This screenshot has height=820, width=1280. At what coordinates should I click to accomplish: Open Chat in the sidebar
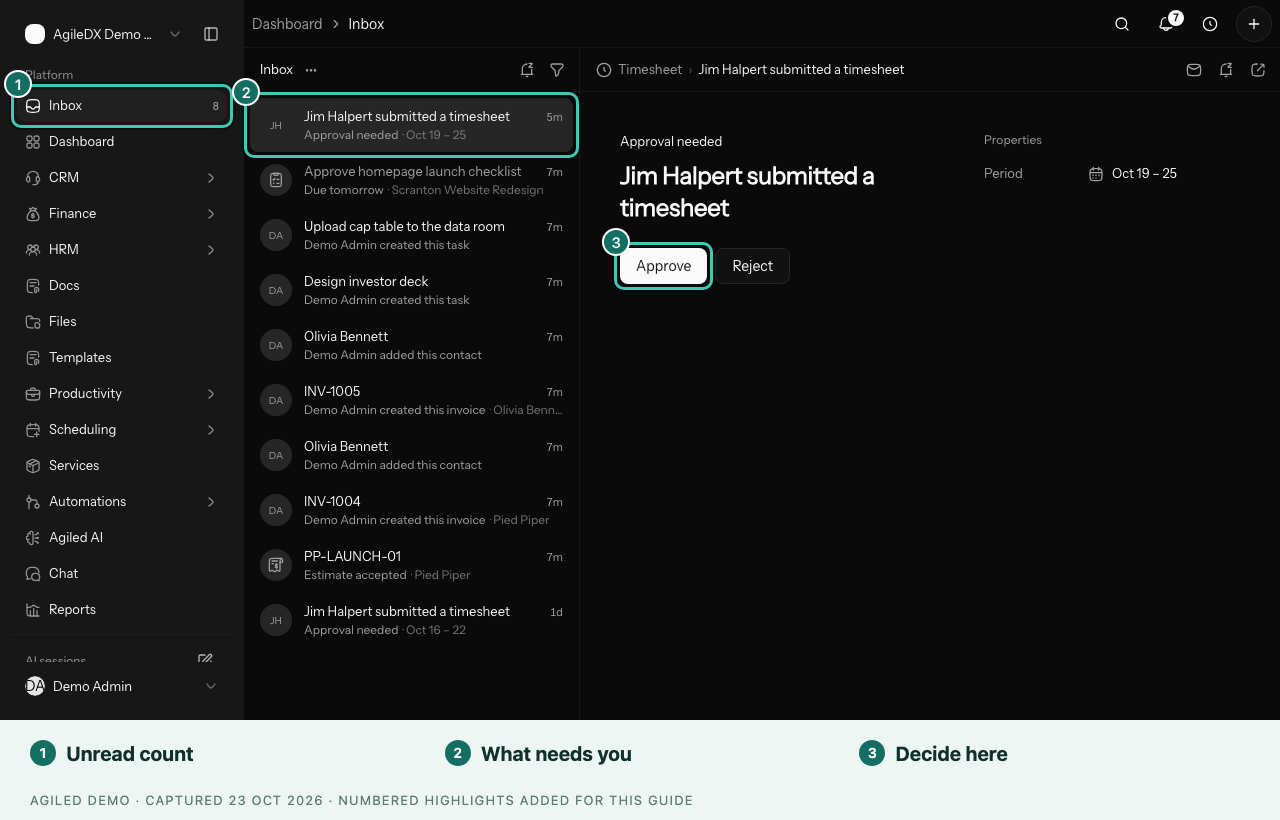pos(121,574)
